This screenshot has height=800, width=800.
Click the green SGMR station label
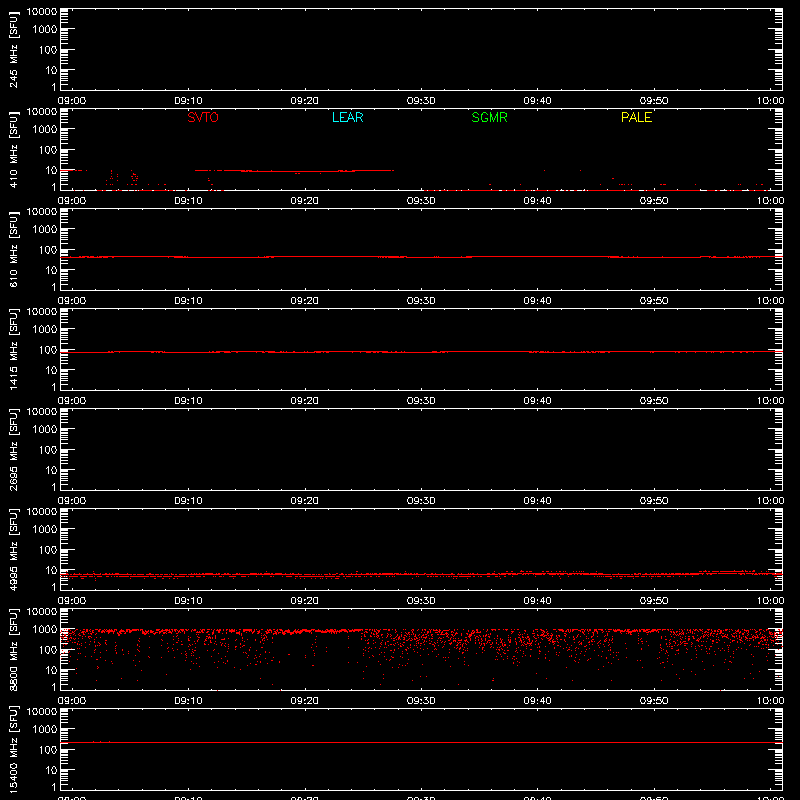[x=489, y=117]
